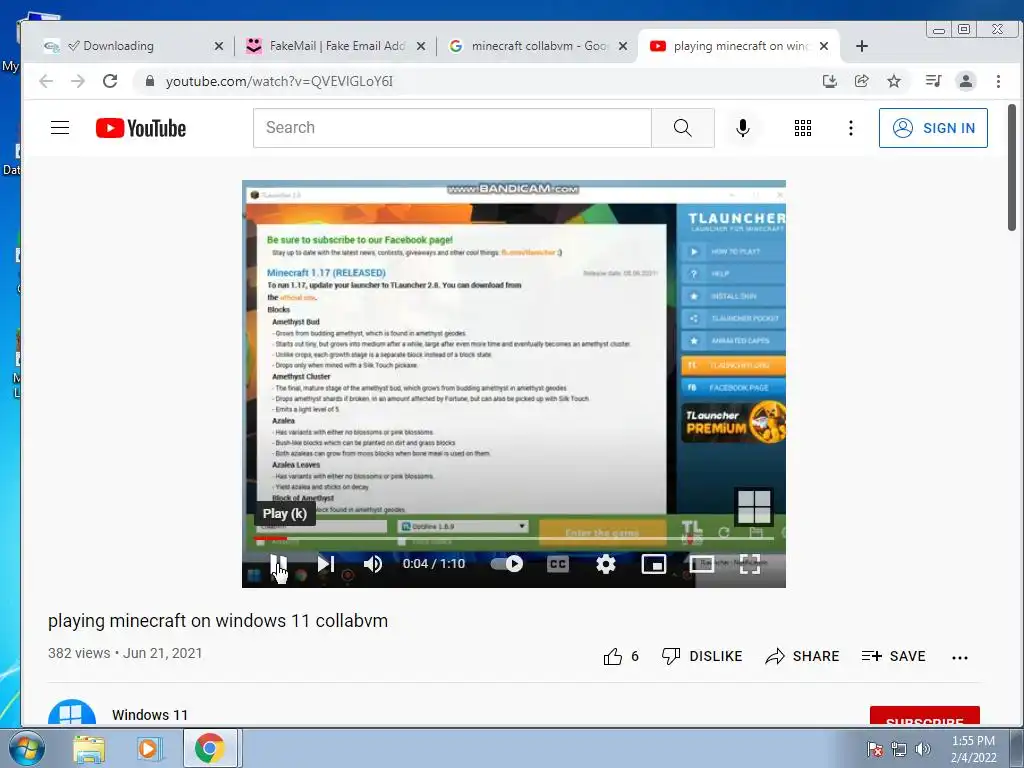
Task: Switch to theater mode
Action: [x=702, y=564]
